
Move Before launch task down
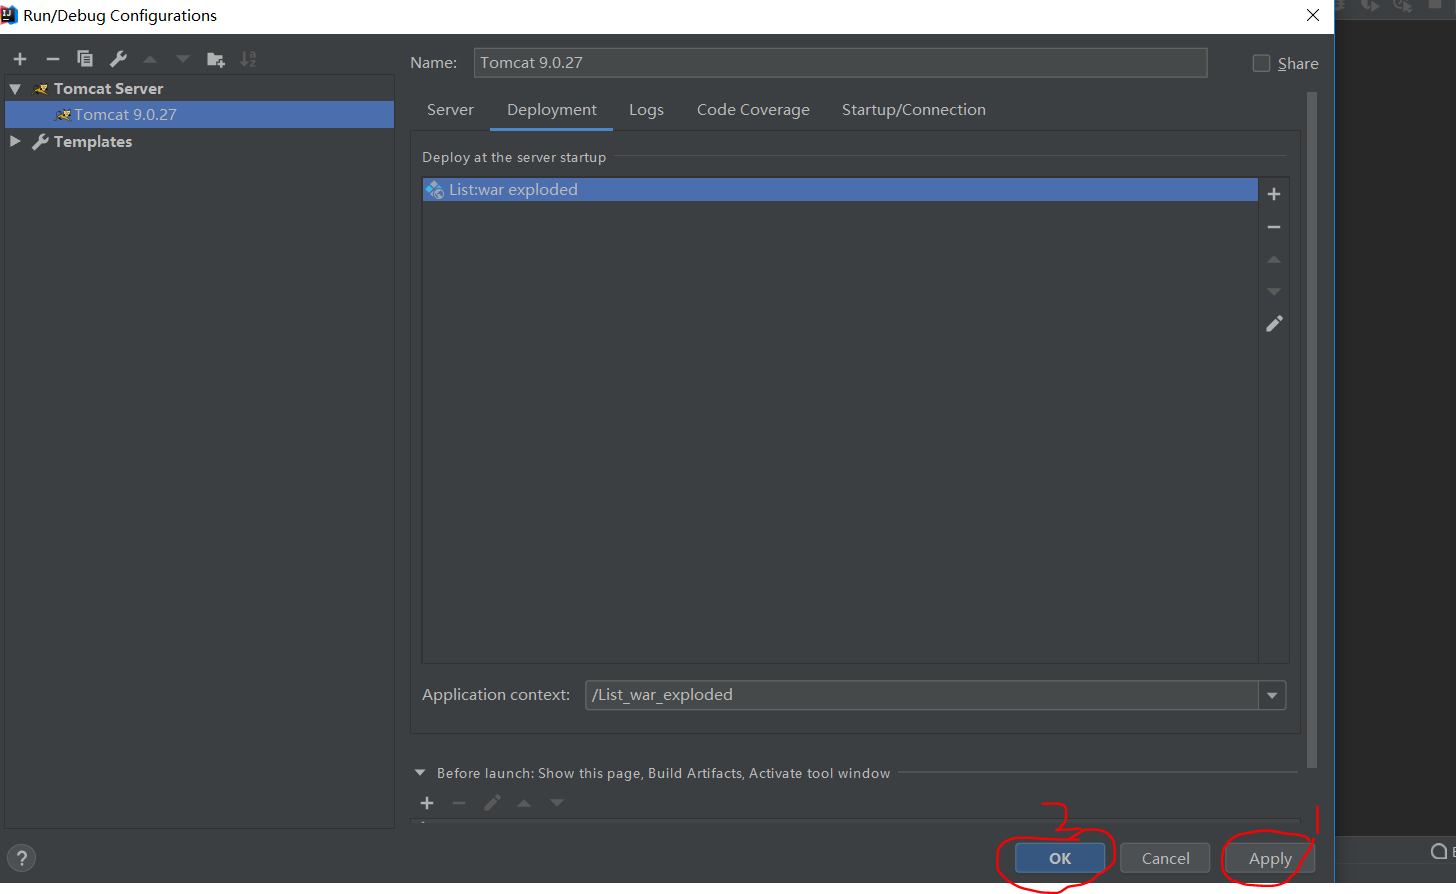[x=557, y=803]
